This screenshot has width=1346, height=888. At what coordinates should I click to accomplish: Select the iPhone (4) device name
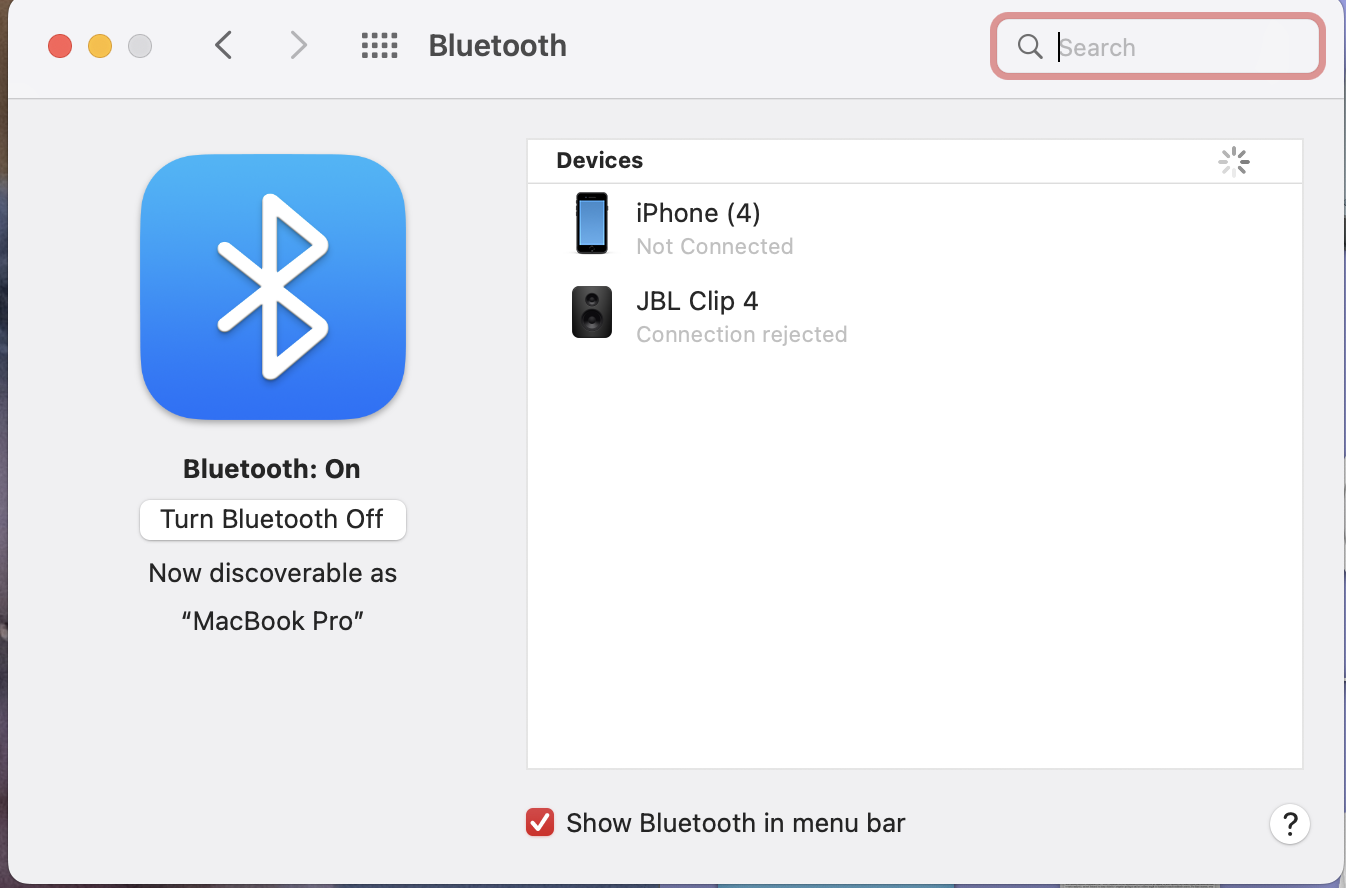click(698, 213)
